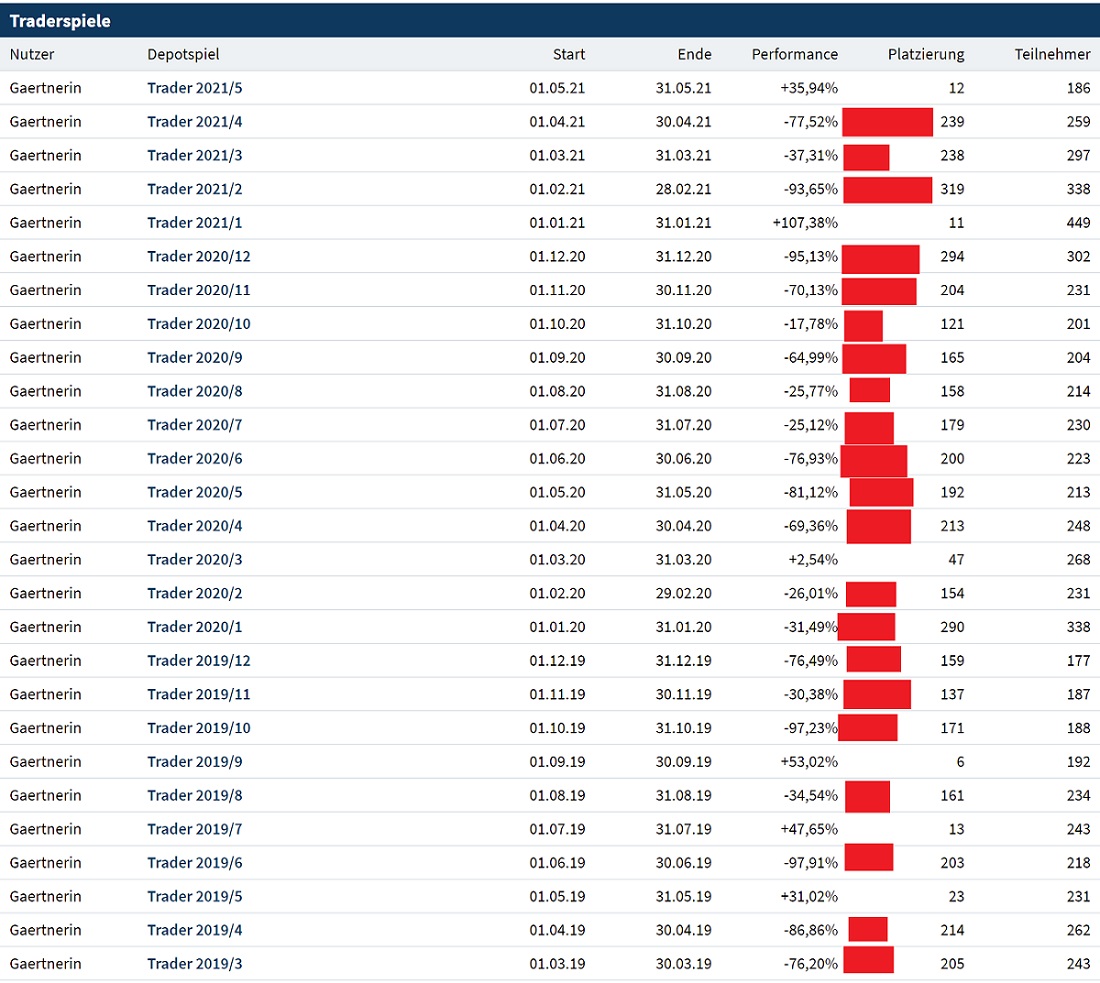Sort the table by Performance column
Image resolution: width=1100 pixels, height=983 pixels.
click(x=794, y=54)
